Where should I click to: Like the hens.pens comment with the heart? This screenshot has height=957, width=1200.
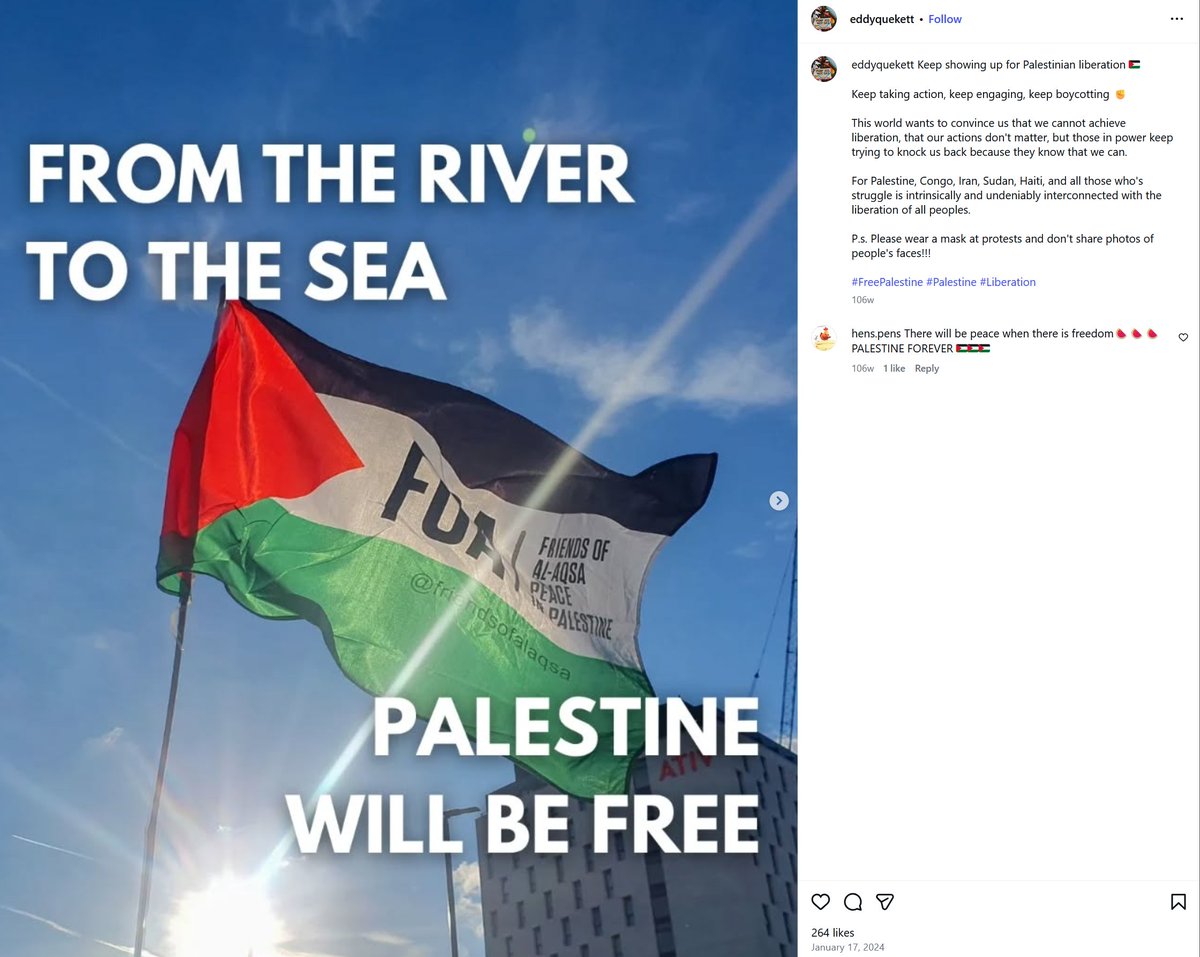click(x=1183, y=338)
